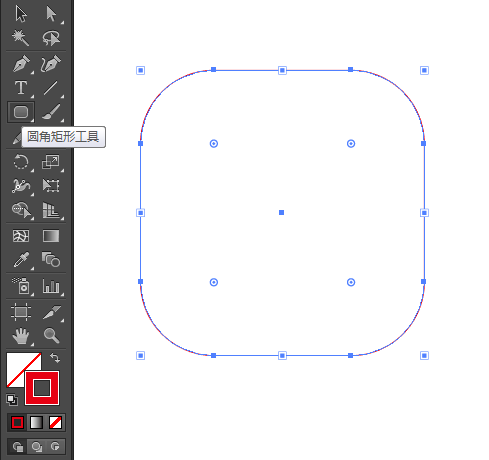Select the Paintbrush tool

tap(51, 112)
